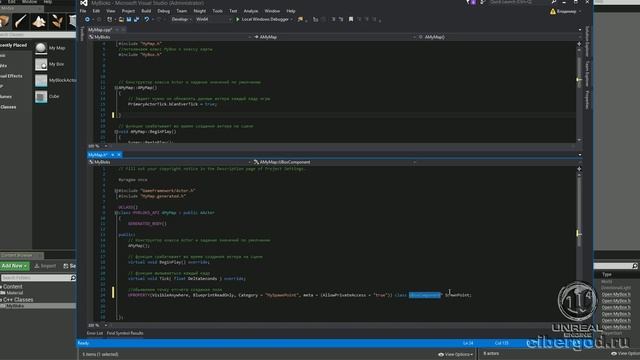
Task: Open the Find Symbol Results tab
Action: click(125, 333)
